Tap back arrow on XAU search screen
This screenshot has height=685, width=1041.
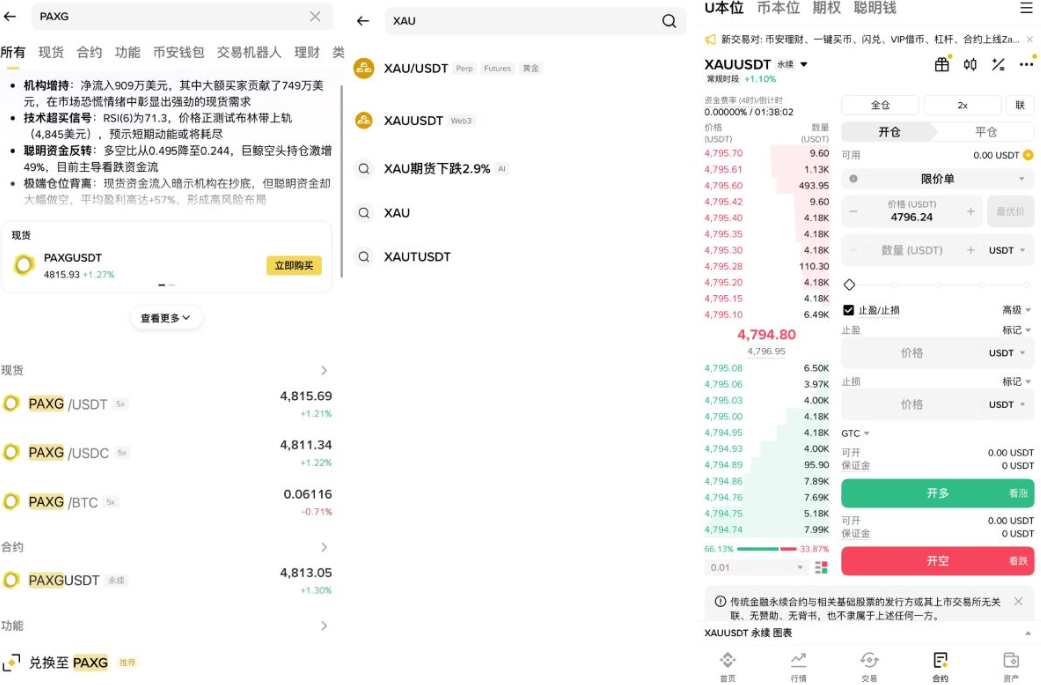[362, 21]
